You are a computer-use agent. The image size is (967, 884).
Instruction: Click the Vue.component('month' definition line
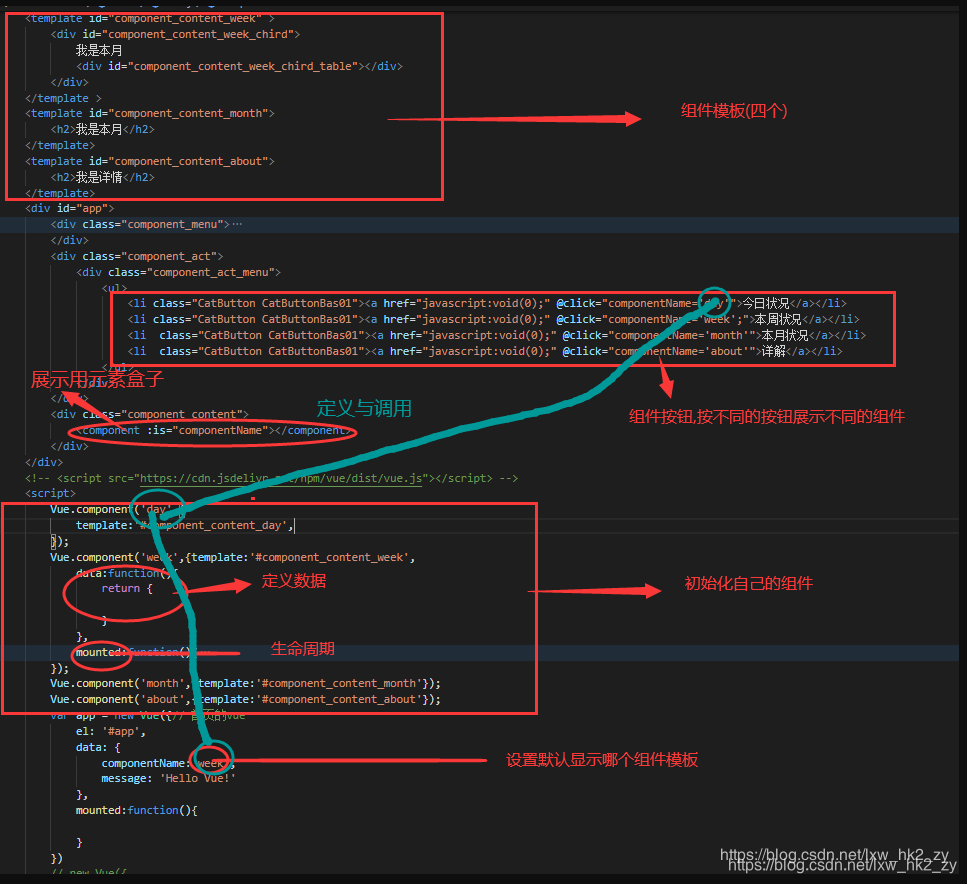(245, 684)
